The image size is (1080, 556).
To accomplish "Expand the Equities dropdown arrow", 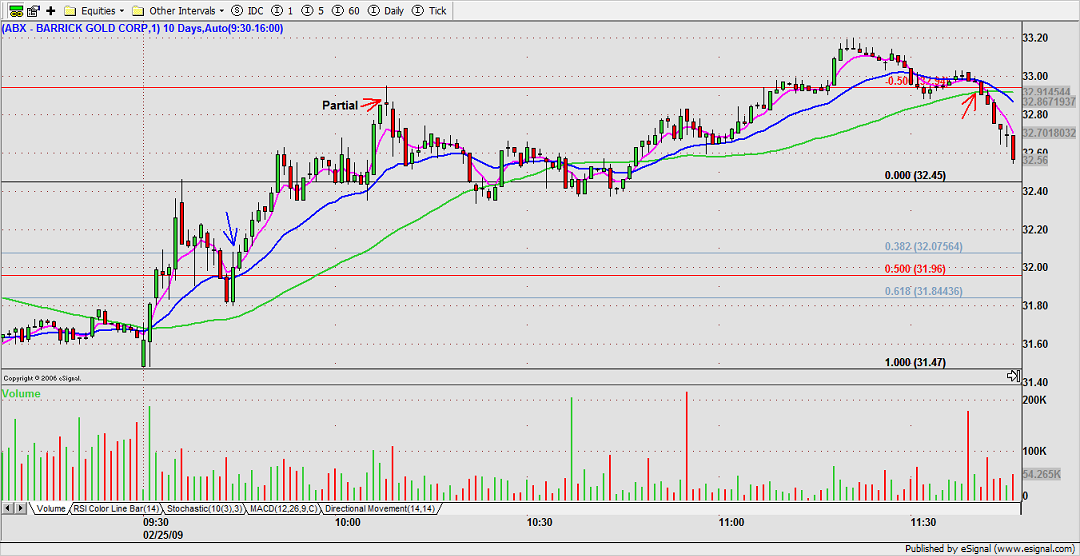I will (x=122, y=11).
